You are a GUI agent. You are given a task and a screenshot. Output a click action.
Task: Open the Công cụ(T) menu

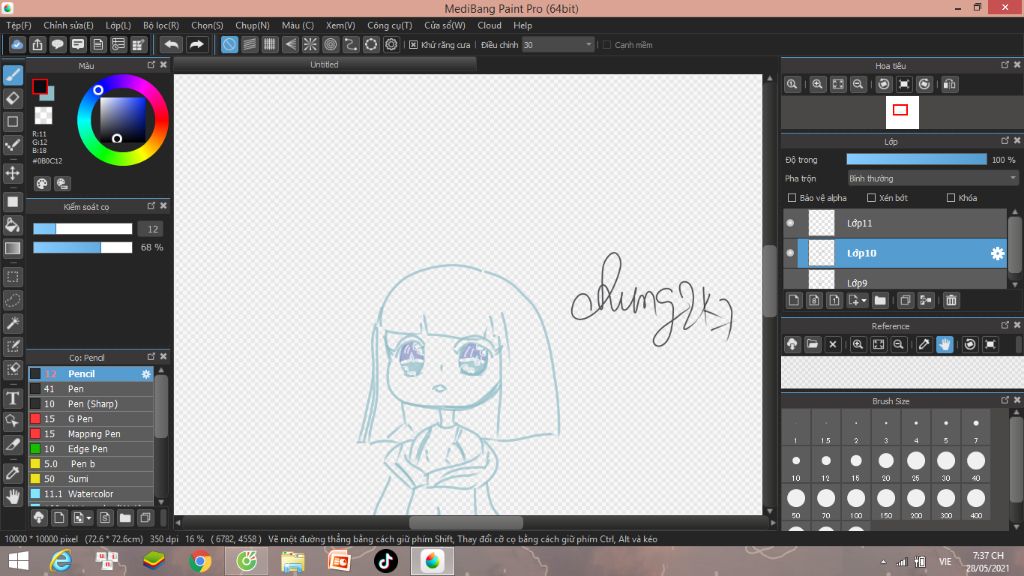389,25
